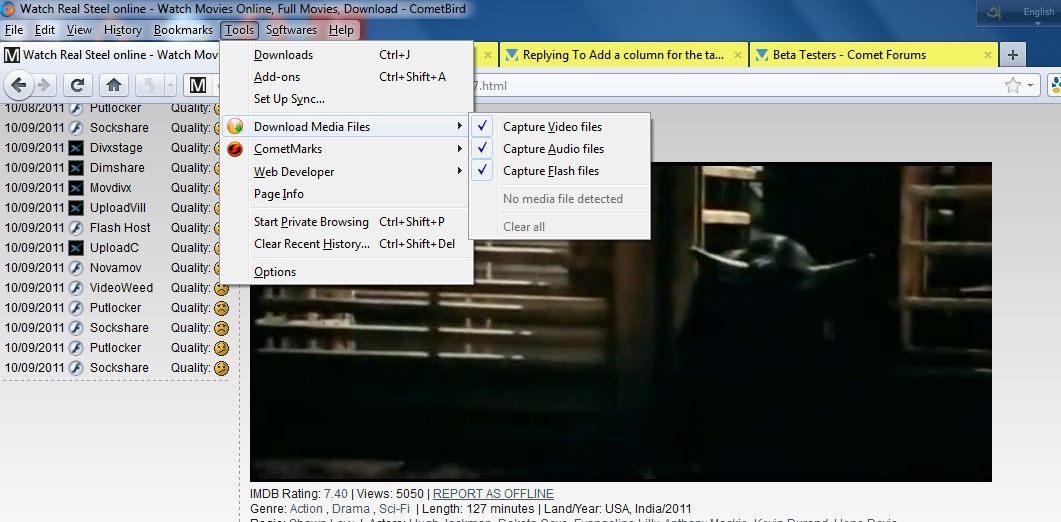This screenshot has height=522, width=1061.
Task: Click the forward arrow navigation button
Action: click(44, 85)
